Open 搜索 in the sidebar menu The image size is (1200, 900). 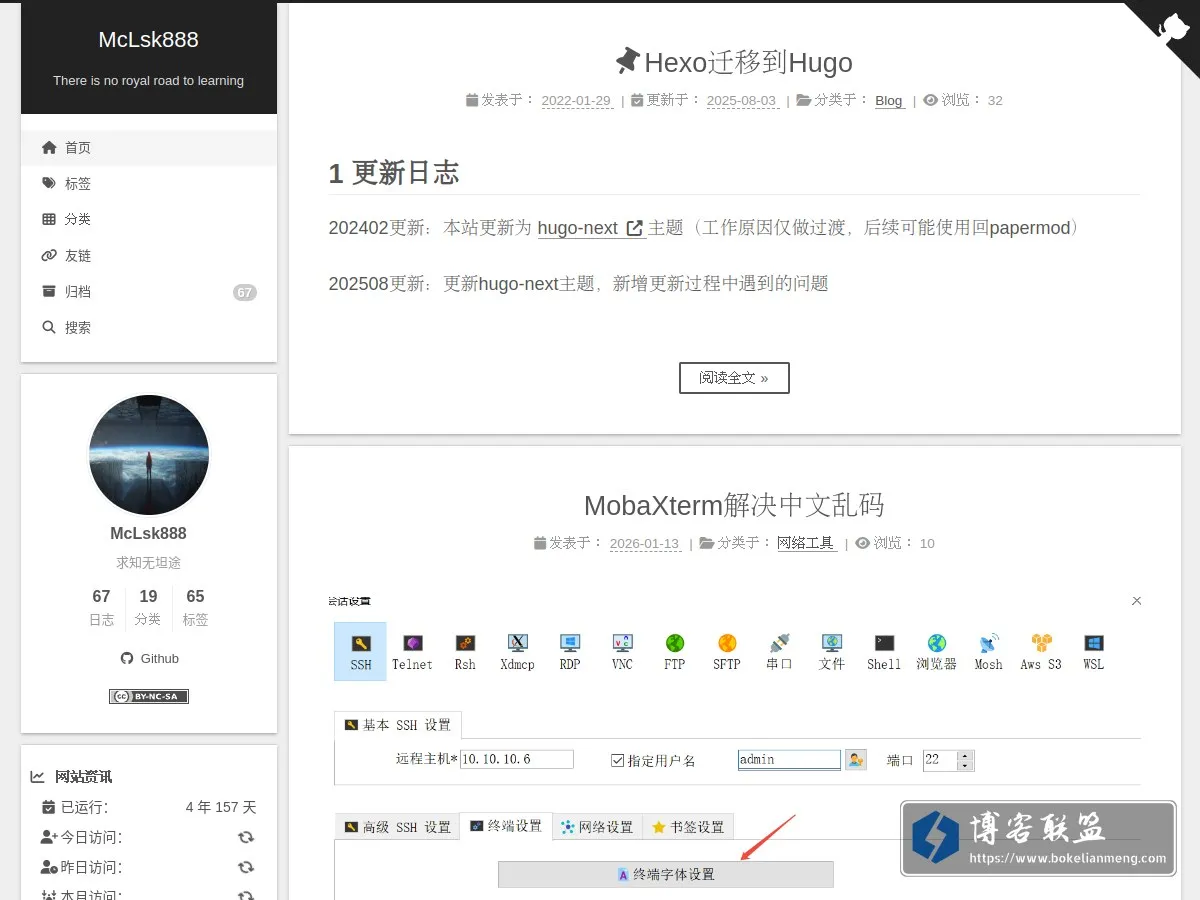[149, 327]
